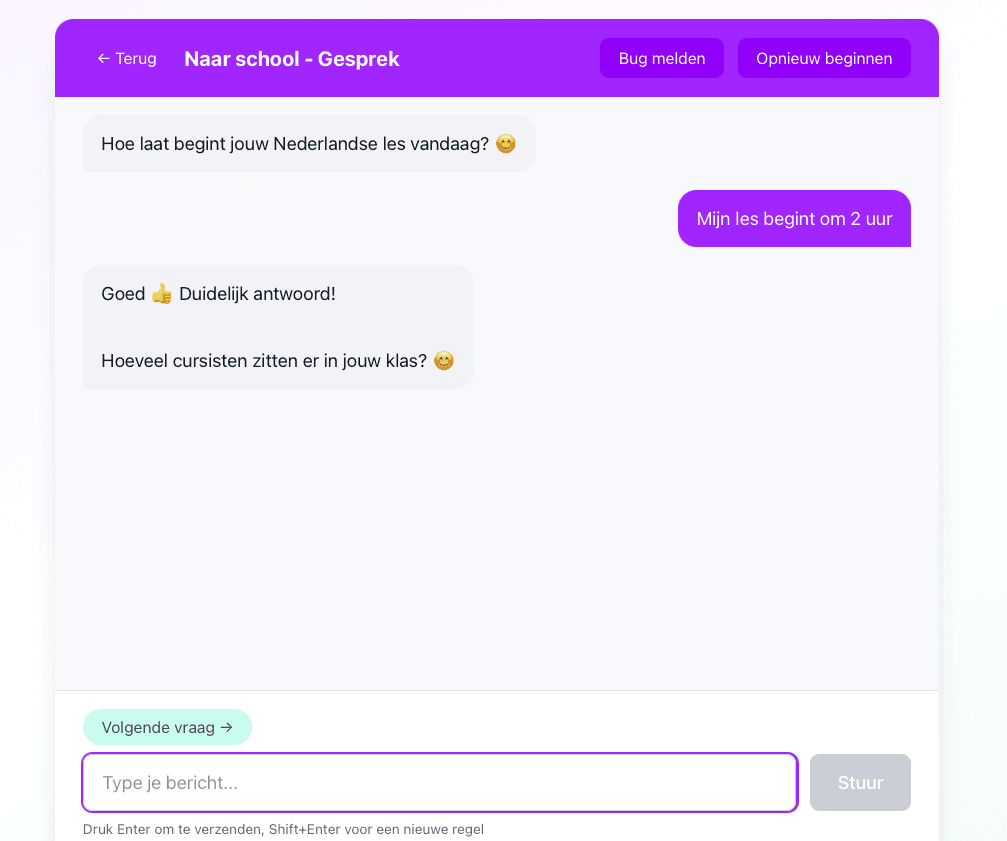Skip ahead with the Volgende vraag chip

[x=167, y=727]
